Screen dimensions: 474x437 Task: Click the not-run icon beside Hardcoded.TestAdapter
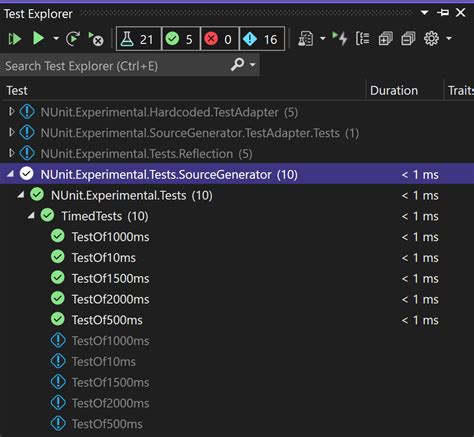[x=27, y=112]
